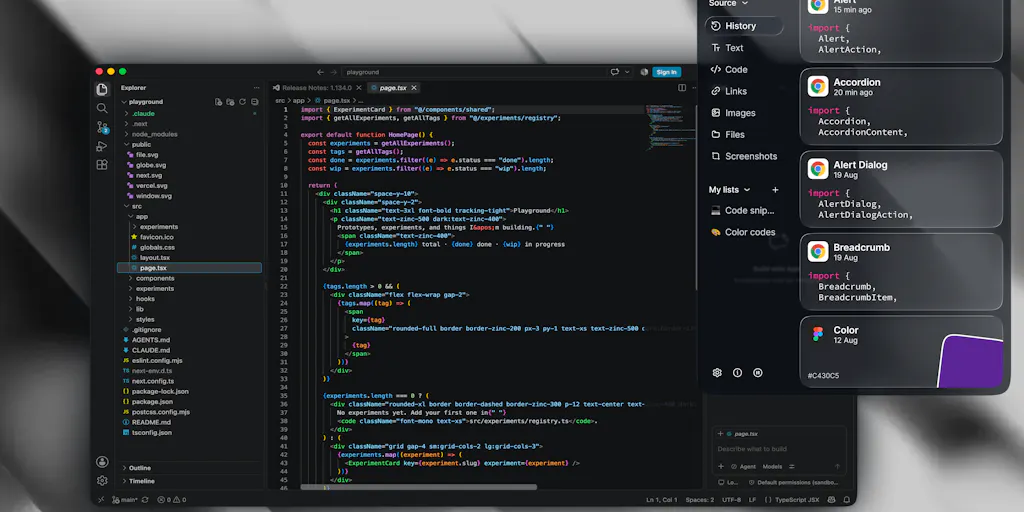Open the Extensions view

(102, 165)
